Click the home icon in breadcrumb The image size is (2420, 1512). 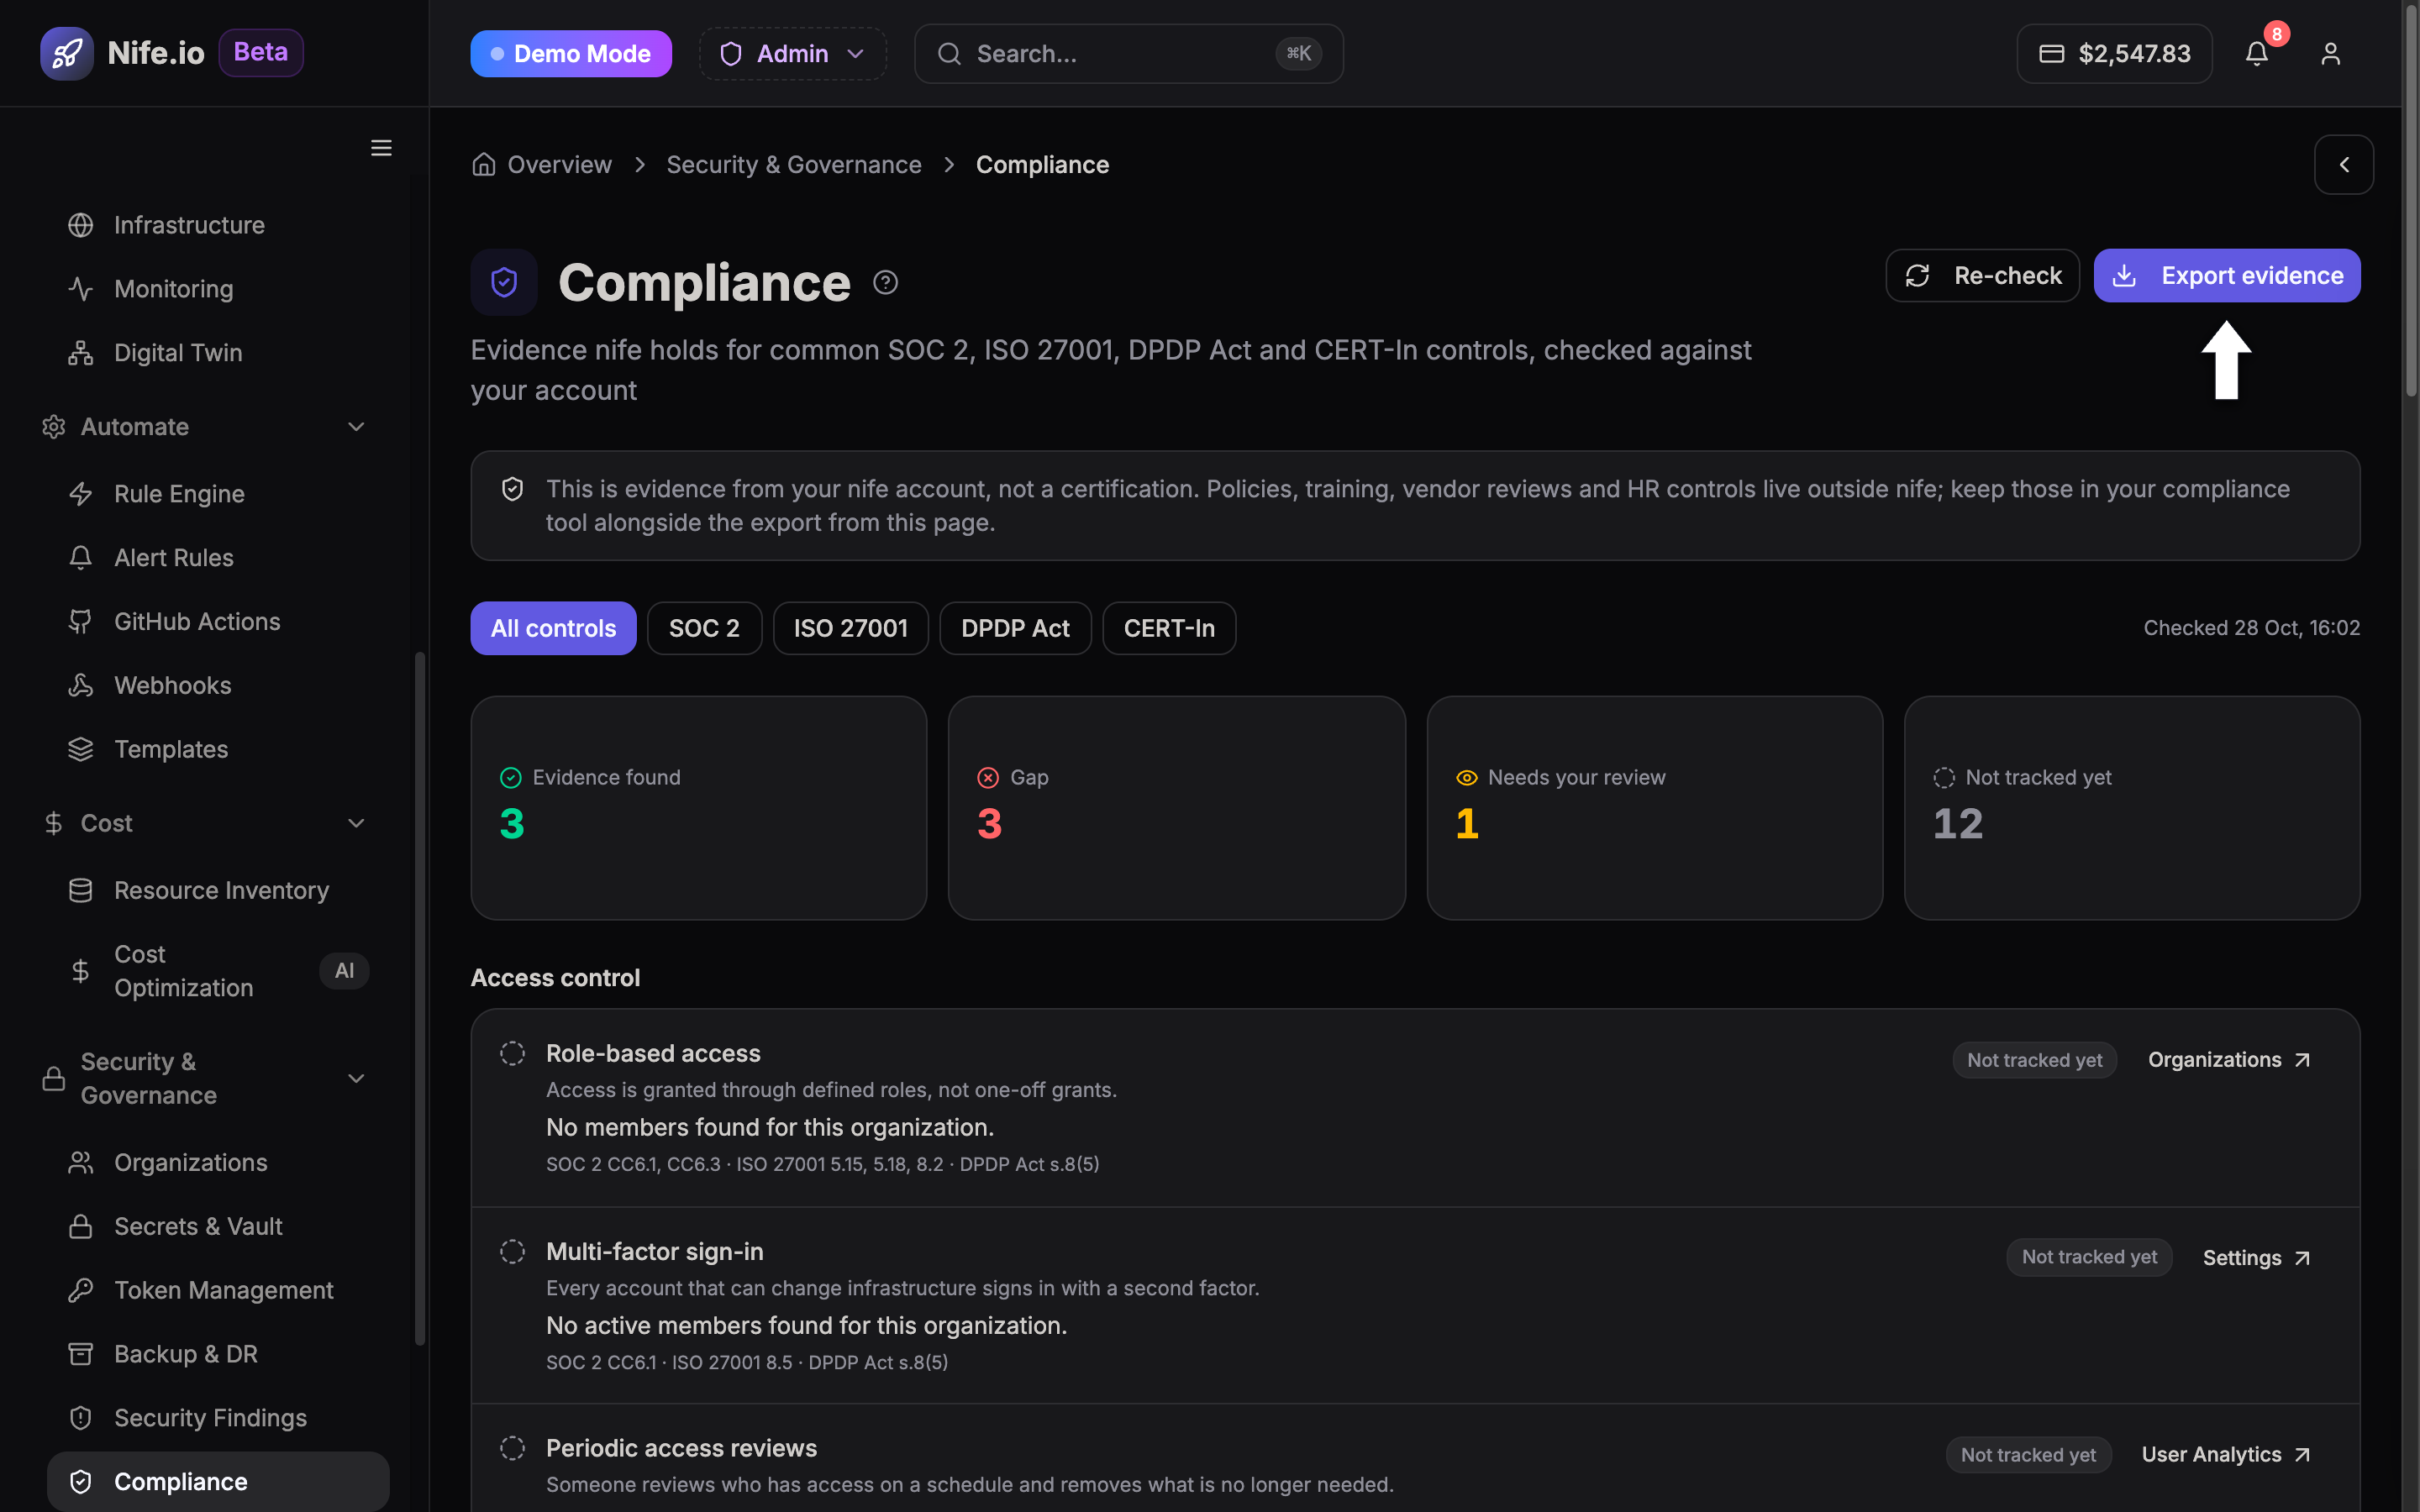(484, 165)
